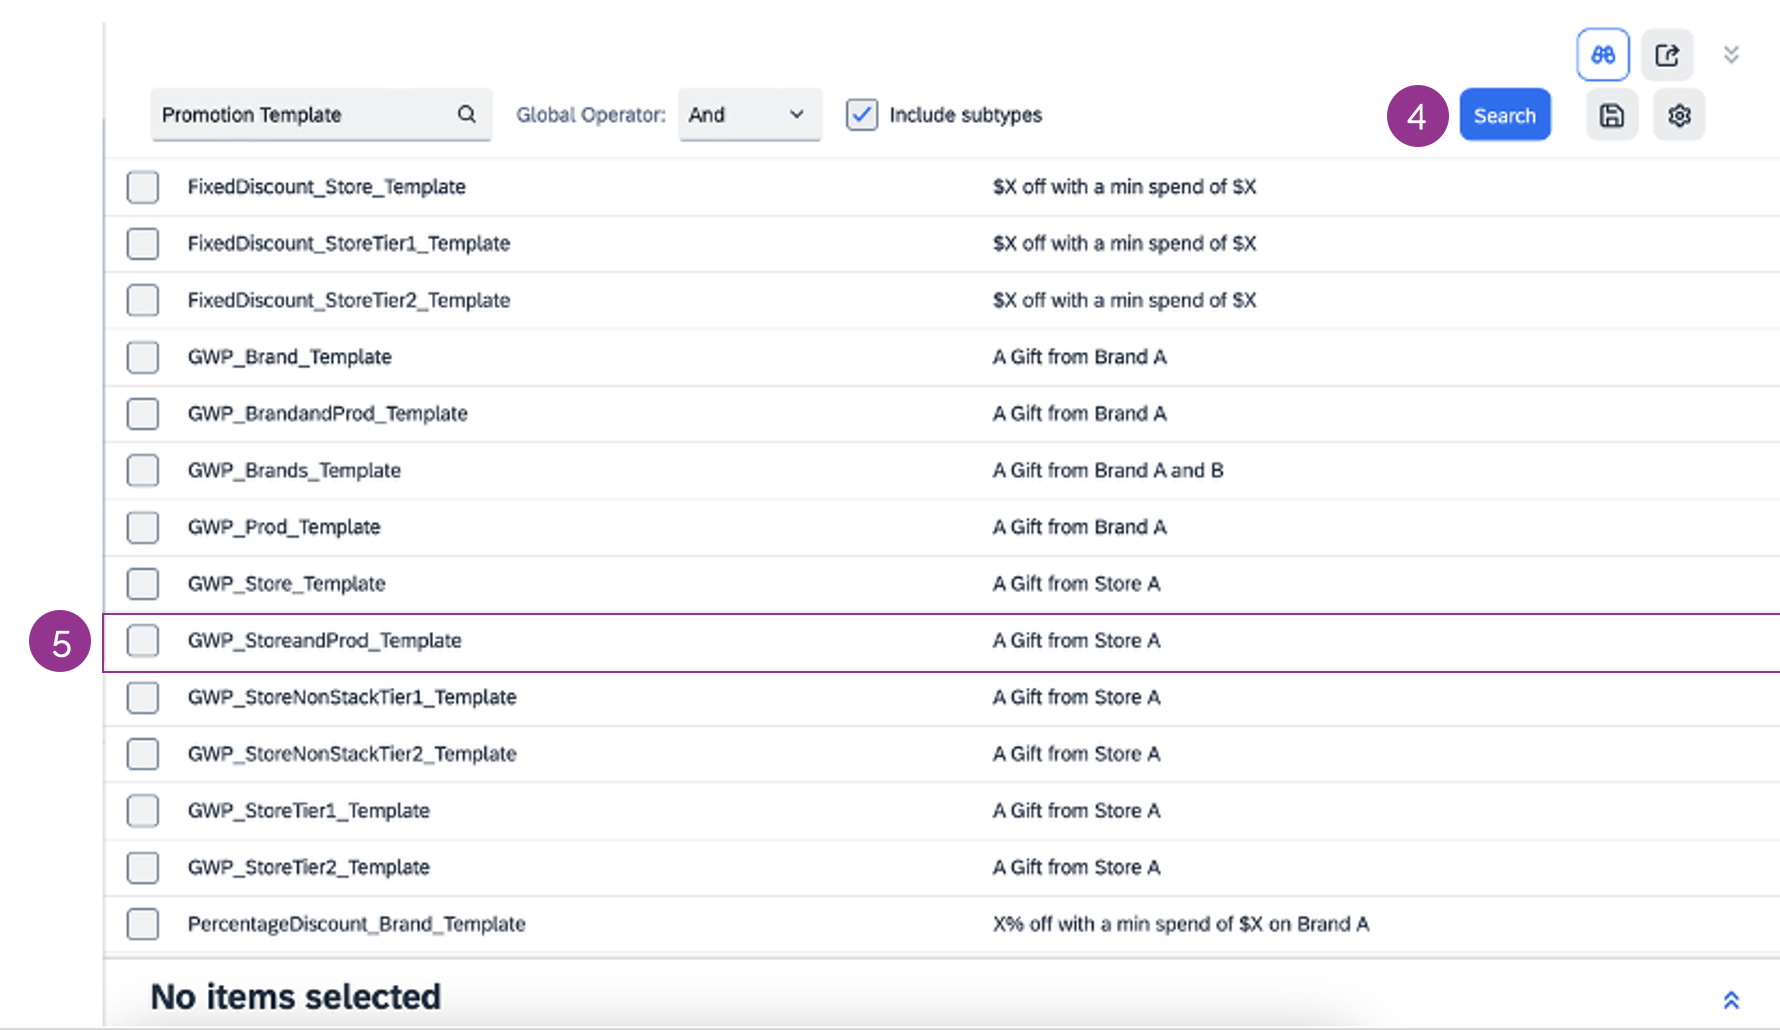The image size is (1780, 1030).
Task: Click the binoculars advanced search icon
Action: click(1602, 55)
